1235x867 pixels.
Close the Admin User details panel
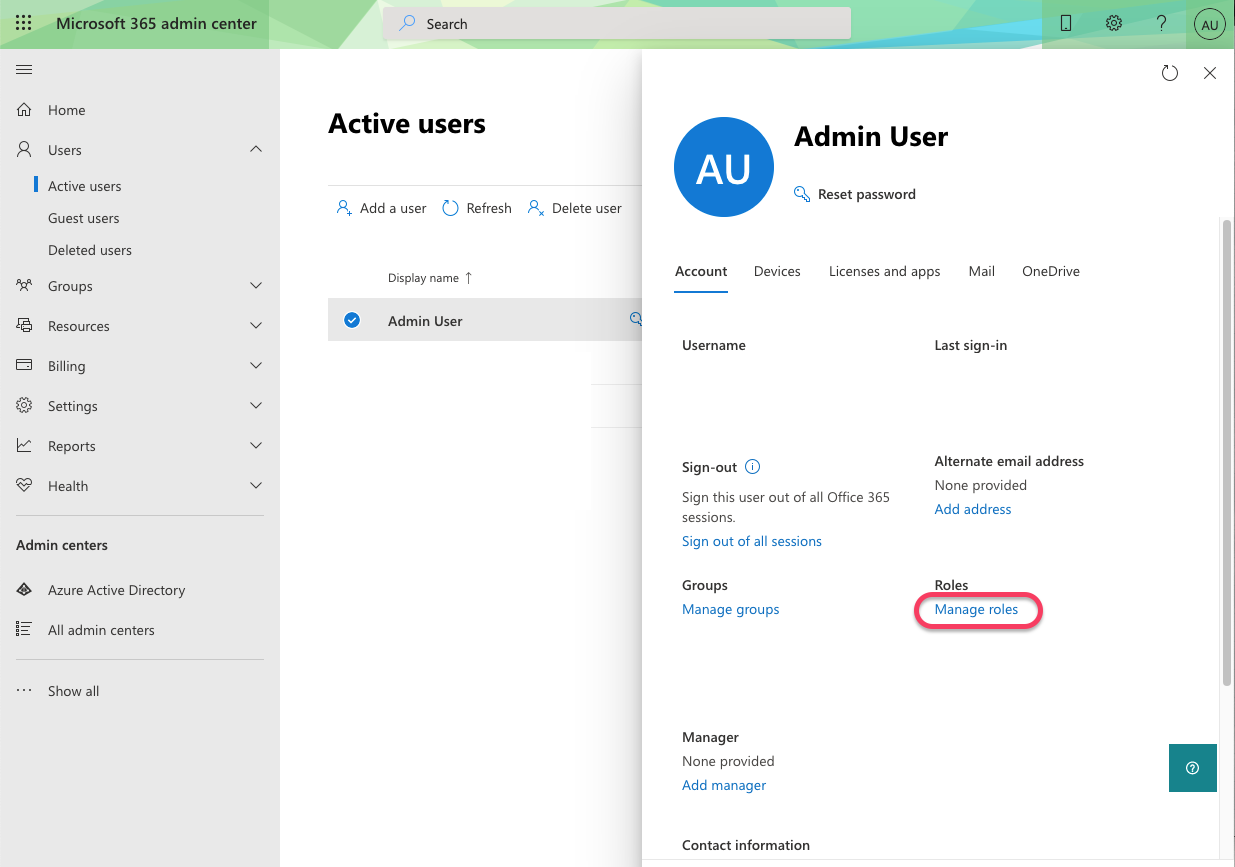pos(1210,73)
